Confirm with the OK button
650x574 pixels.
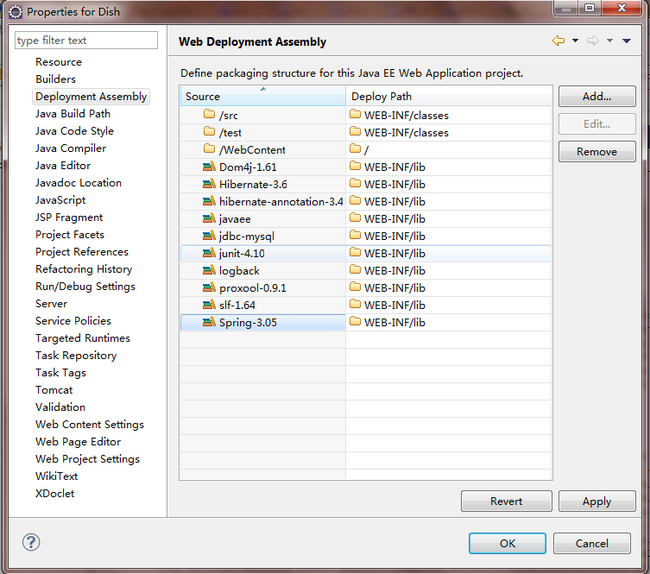[x=507, y=543]
